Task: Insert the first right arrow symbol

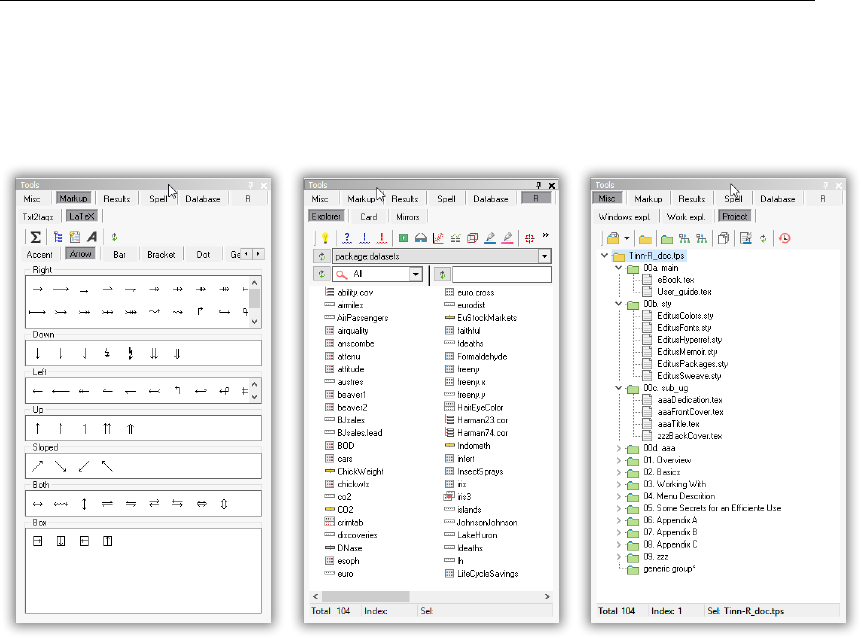Action: tap(37, 289)
